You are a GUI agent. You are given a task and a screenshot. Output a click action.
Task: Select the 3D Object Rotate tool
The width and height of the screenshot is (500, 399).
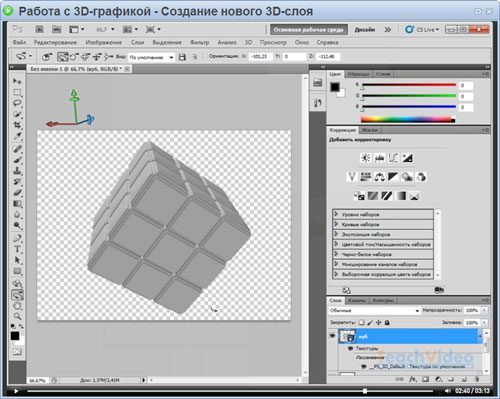pos(17,284)
